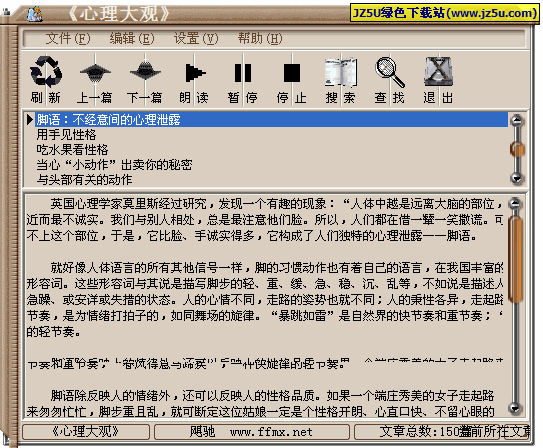Click article list scrollbar down arrow

(517, 178)
